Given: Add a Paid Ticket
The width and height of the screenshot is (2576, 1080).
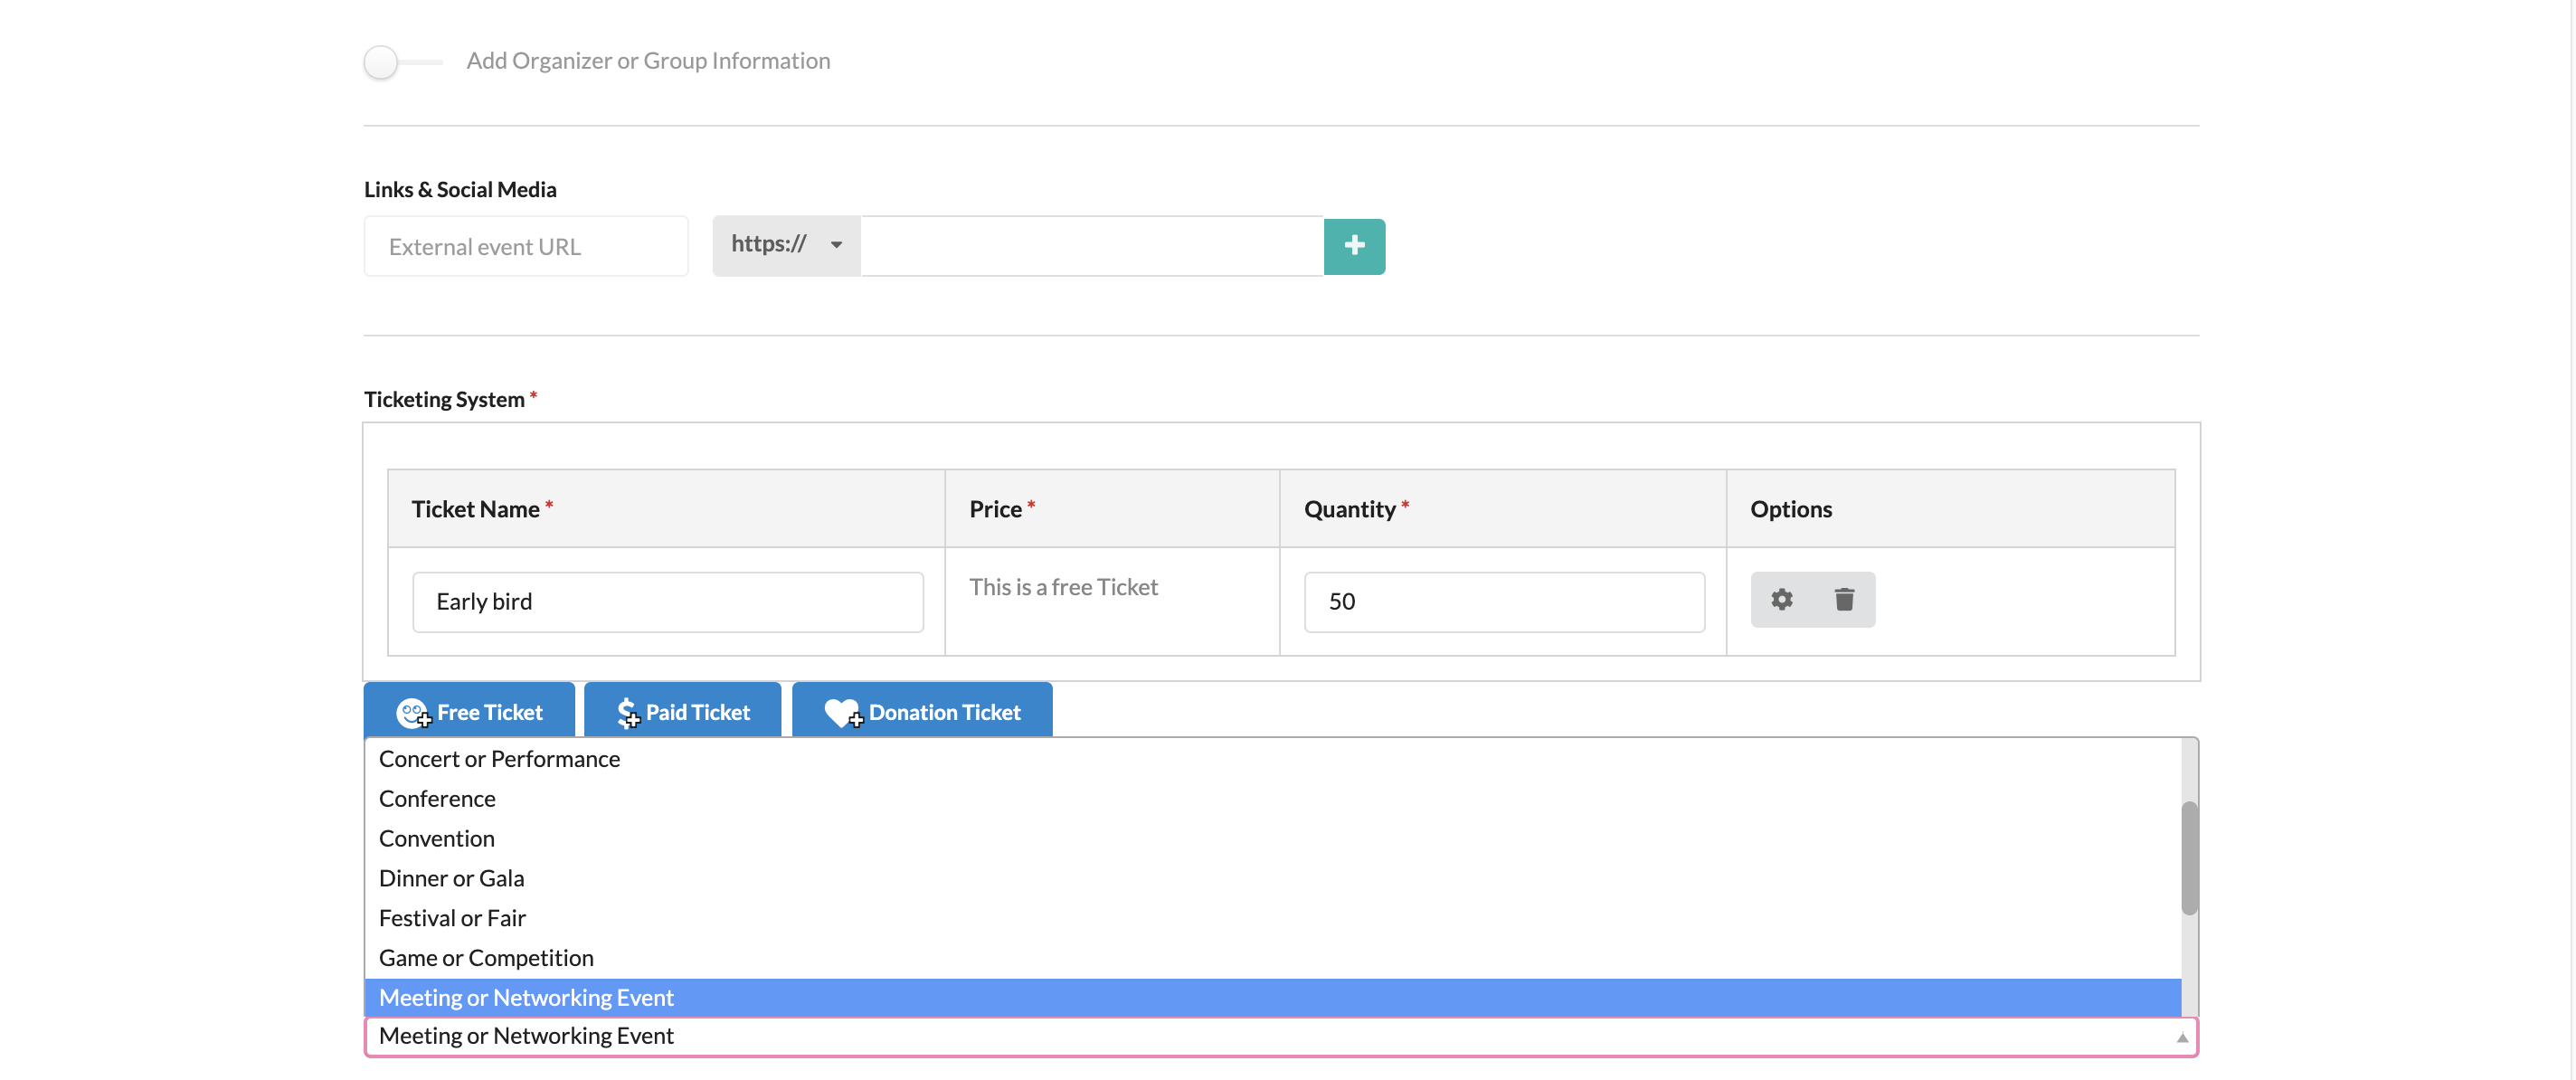Looking at the screenshot, I should point(683,711).
